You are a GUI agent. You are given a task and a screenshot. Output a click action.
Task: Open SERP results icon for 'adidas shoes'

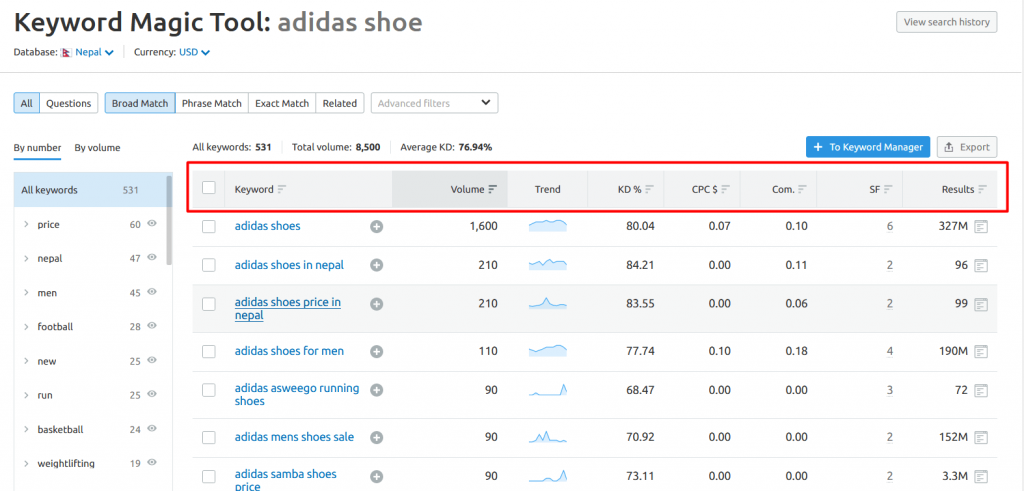pos(981,227)
